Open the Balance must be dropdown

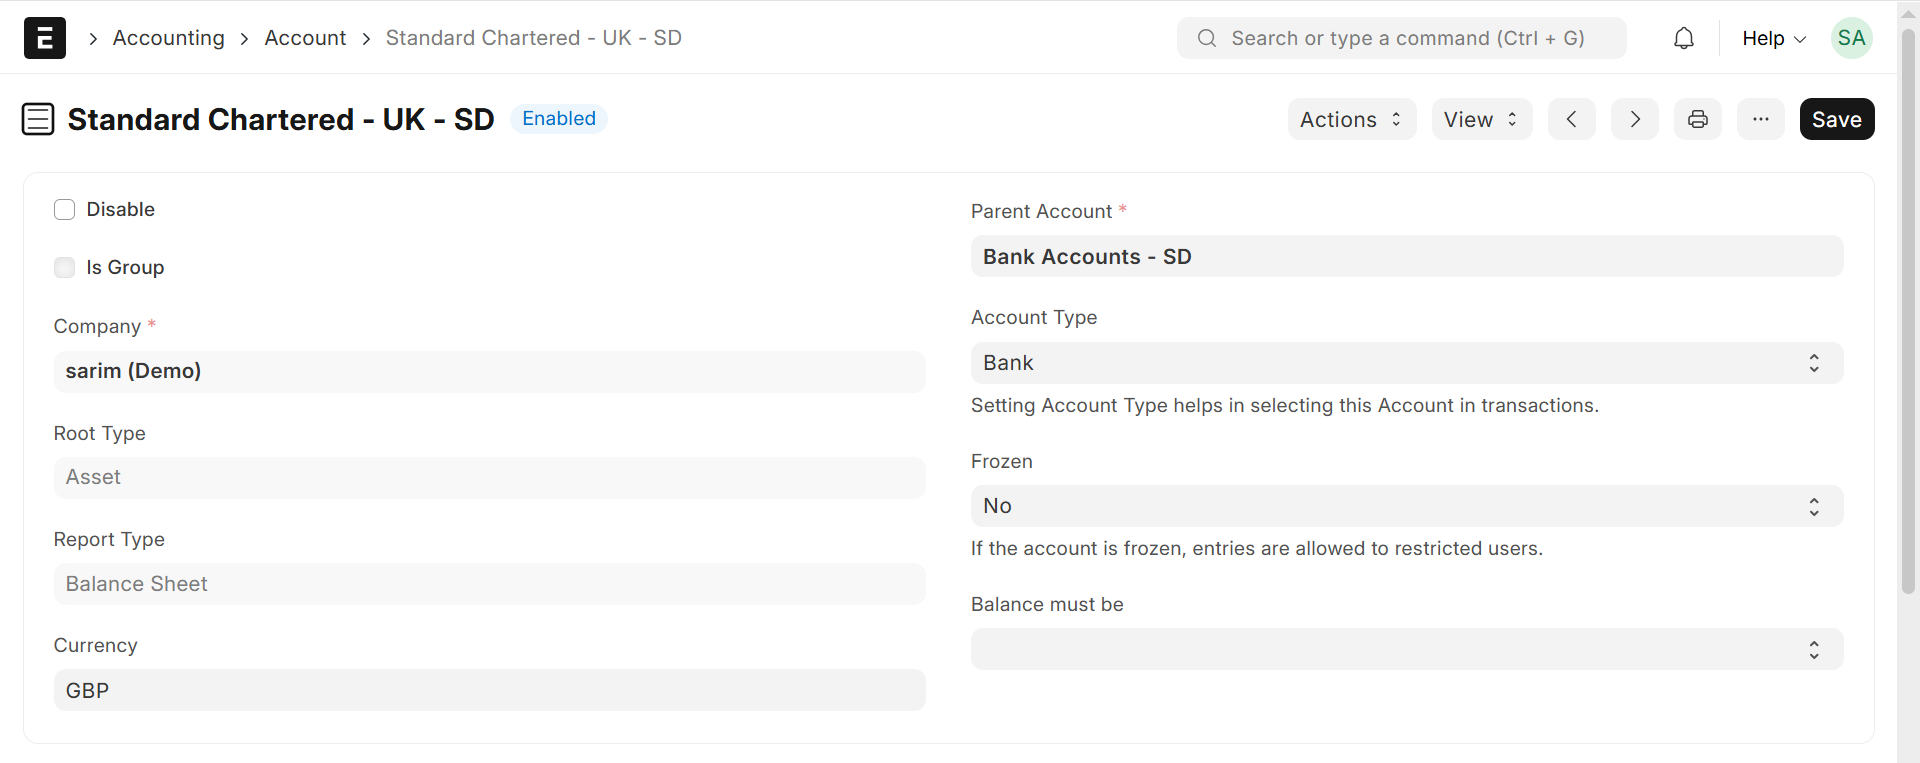(x=1406, y=649)
